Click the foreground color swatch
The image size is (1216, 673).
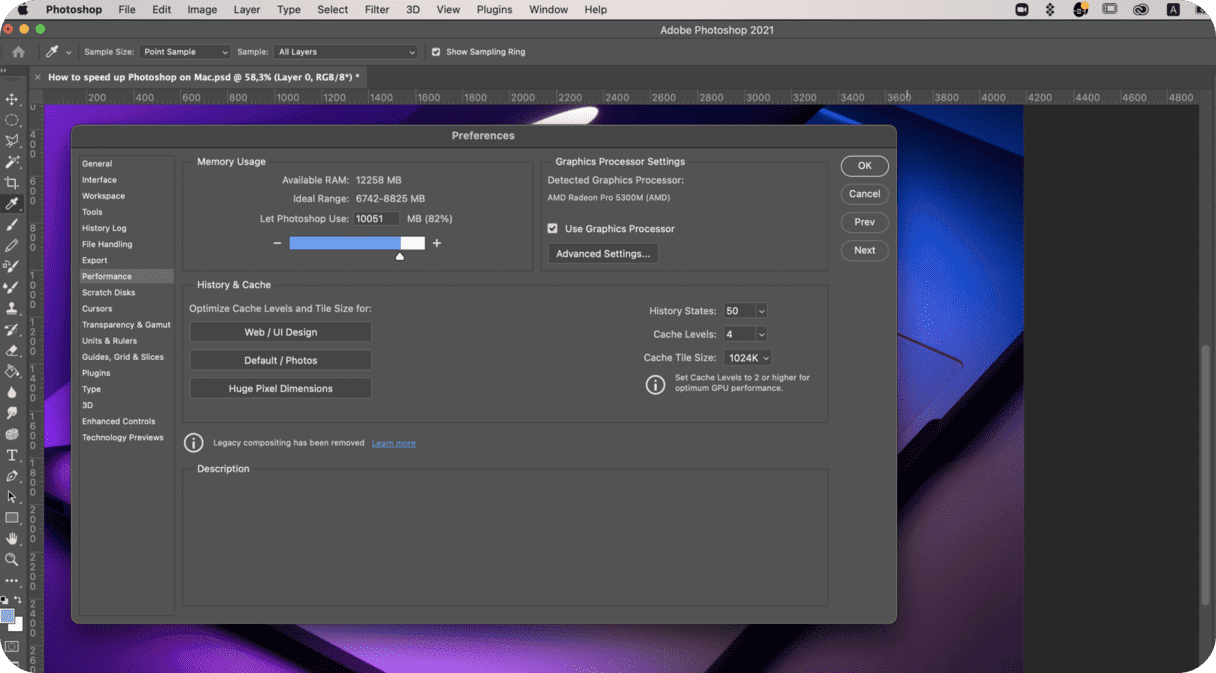(x=8, y=615)
